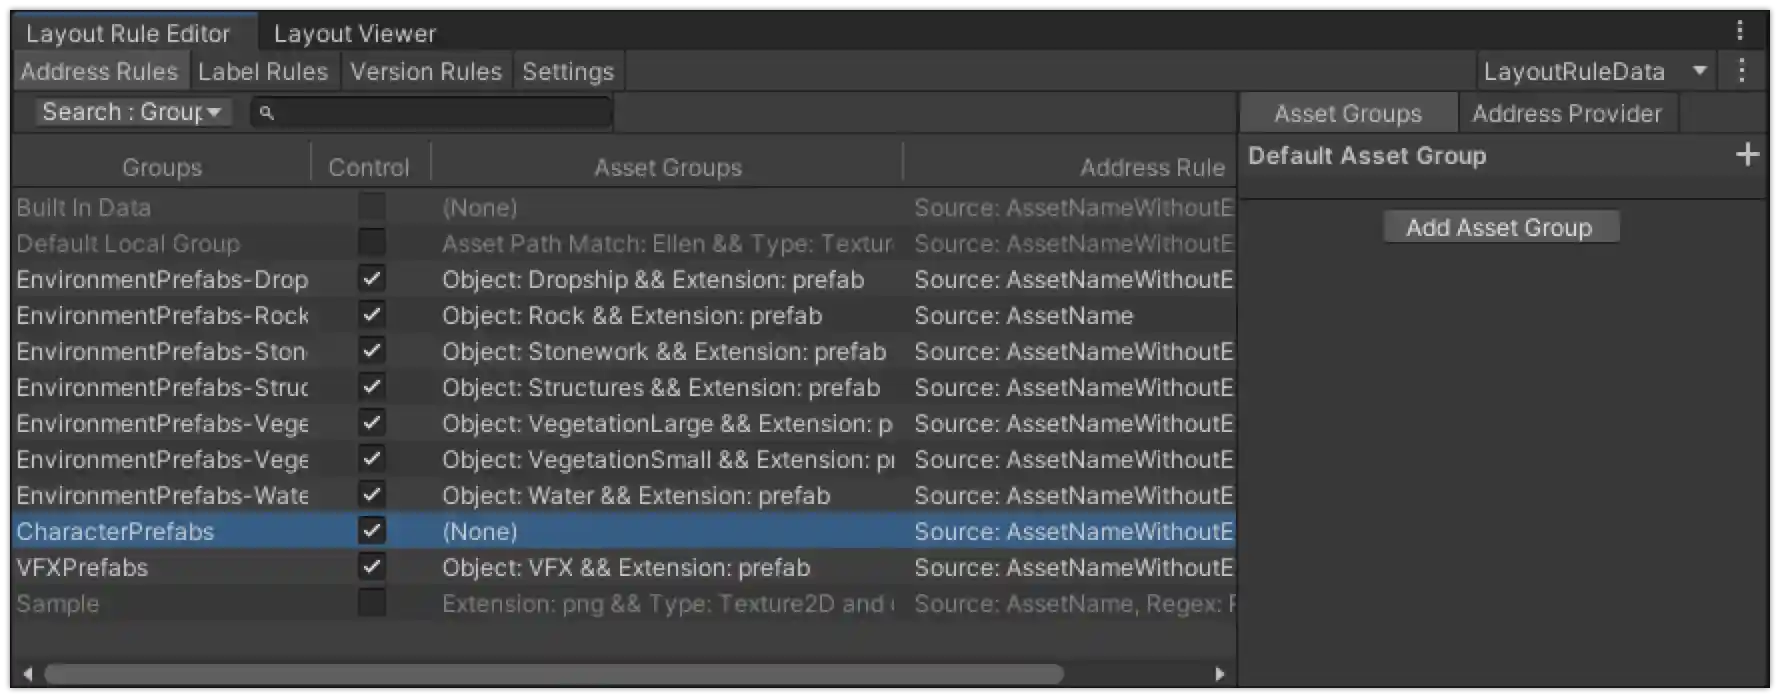
Task: Open the Settings tab
Action: 567,70
